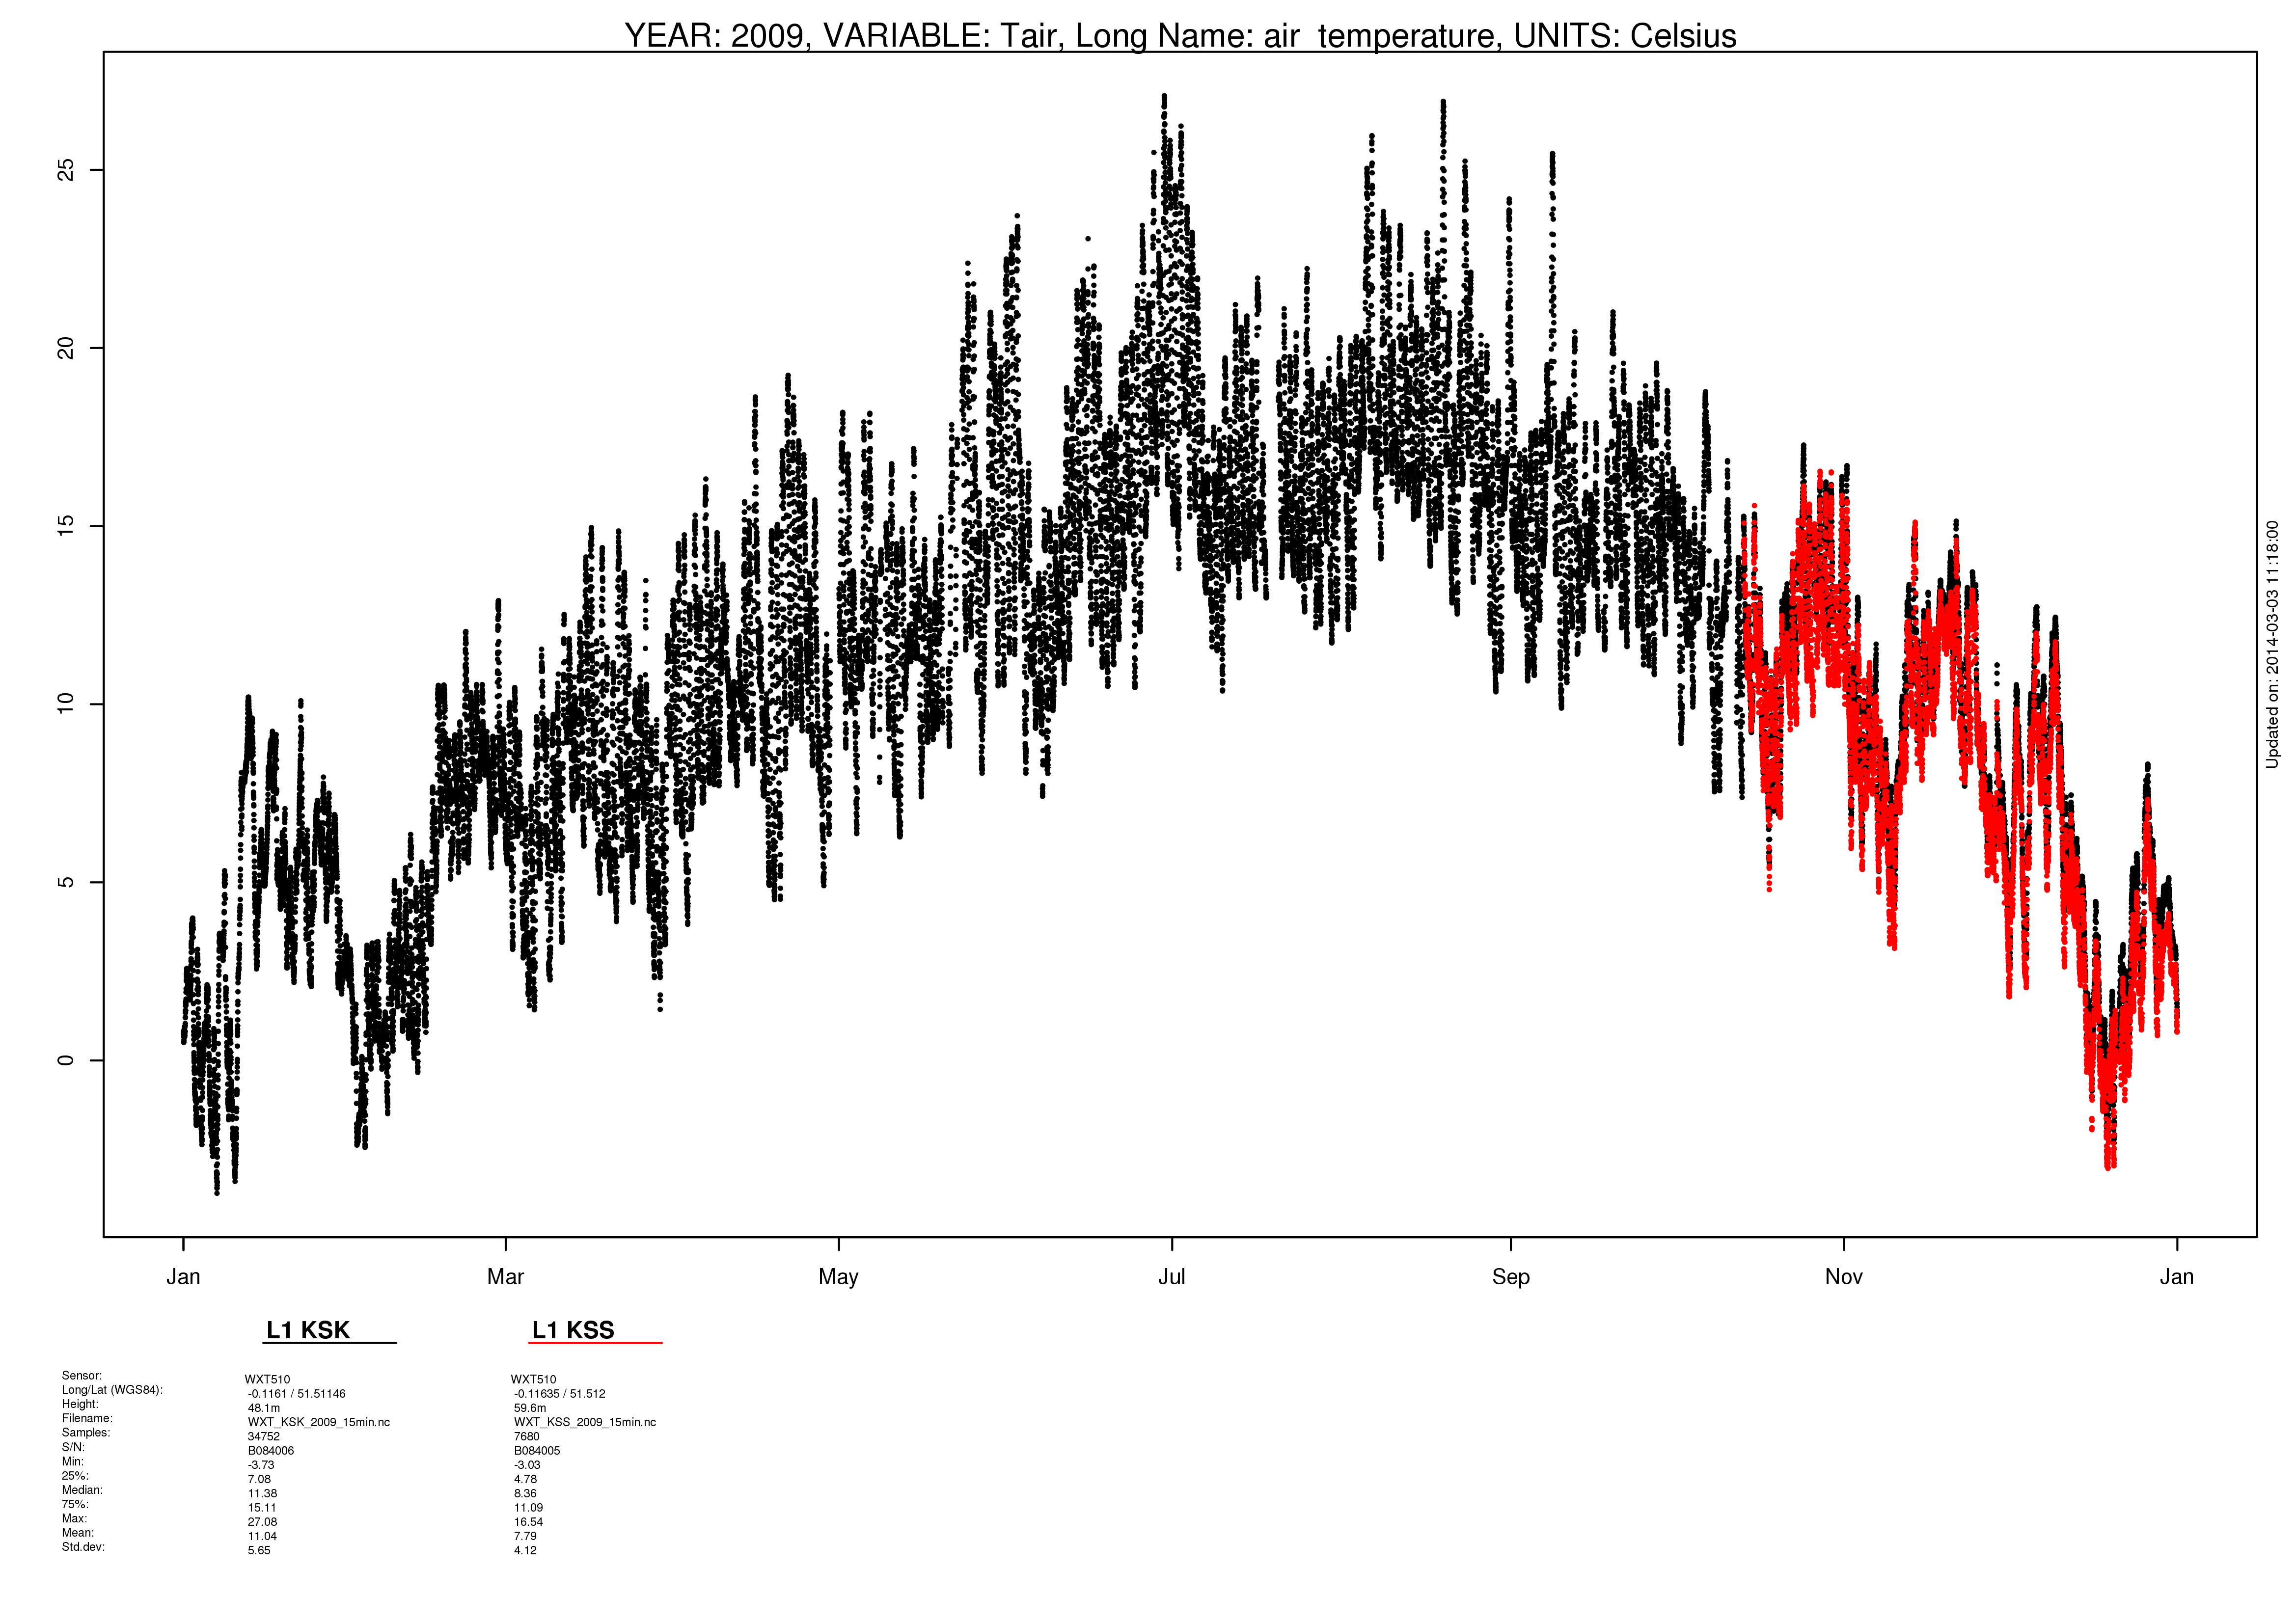Click the 'Std.dev:' row label

[x=83, y=1547]
